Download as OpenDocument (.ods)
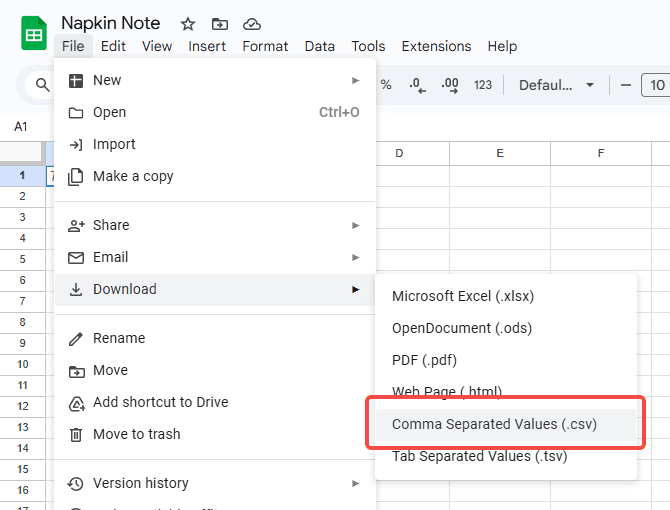Image resolution: width=670 pixels, height=510 pixels. (x=506, y=328)
